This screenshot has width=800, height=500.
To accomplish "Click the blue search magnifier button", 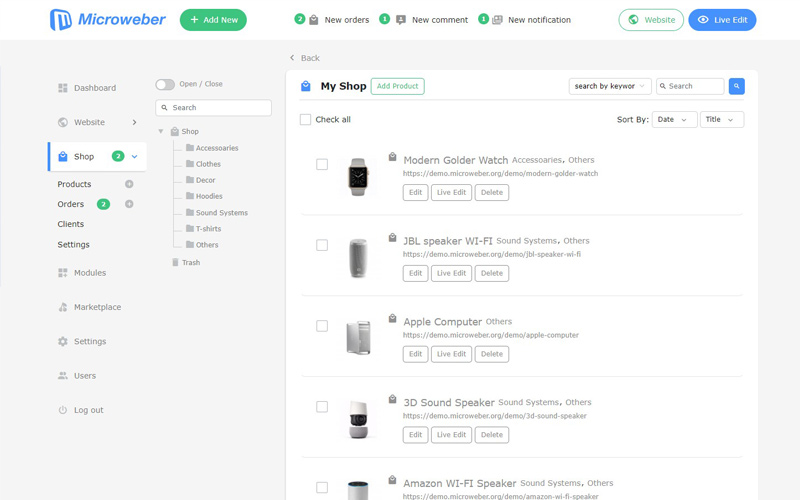I will pos(737,86).
